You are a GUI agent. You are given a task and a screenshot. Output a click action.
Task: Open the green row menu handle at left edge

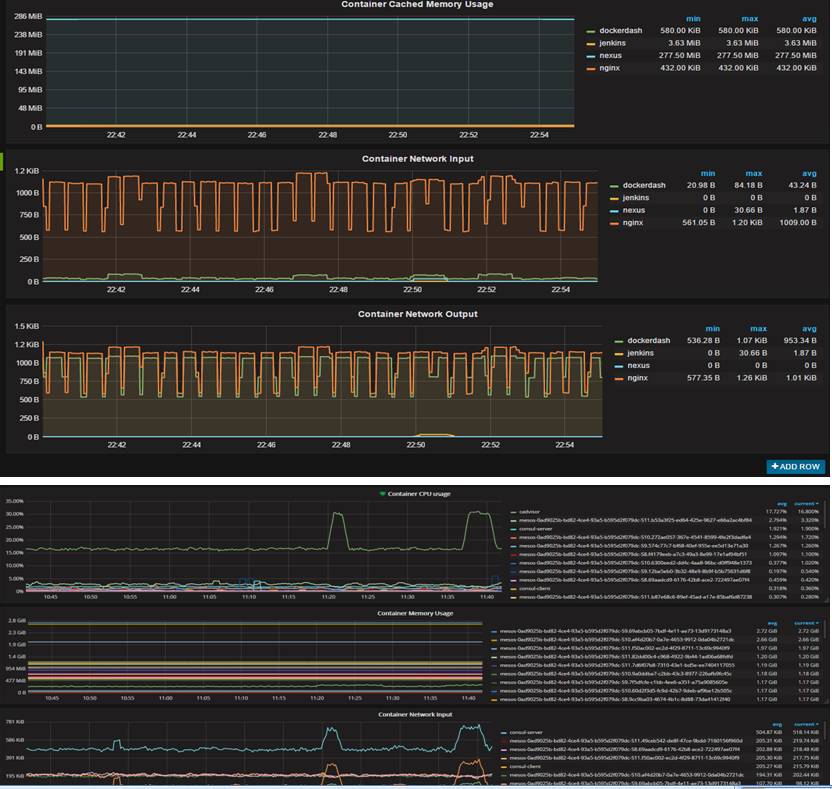tap(2, 162)
